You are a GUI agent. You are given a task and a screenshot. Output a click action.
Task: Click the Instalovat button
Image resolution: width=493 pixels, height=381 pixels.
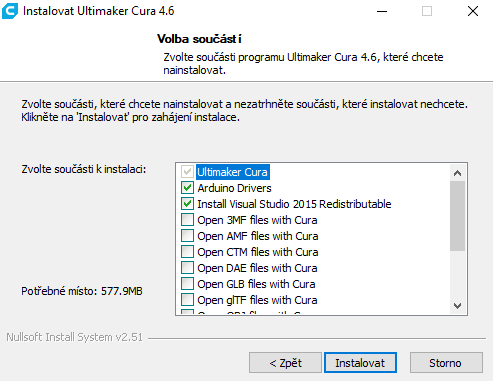click(360, 363)
